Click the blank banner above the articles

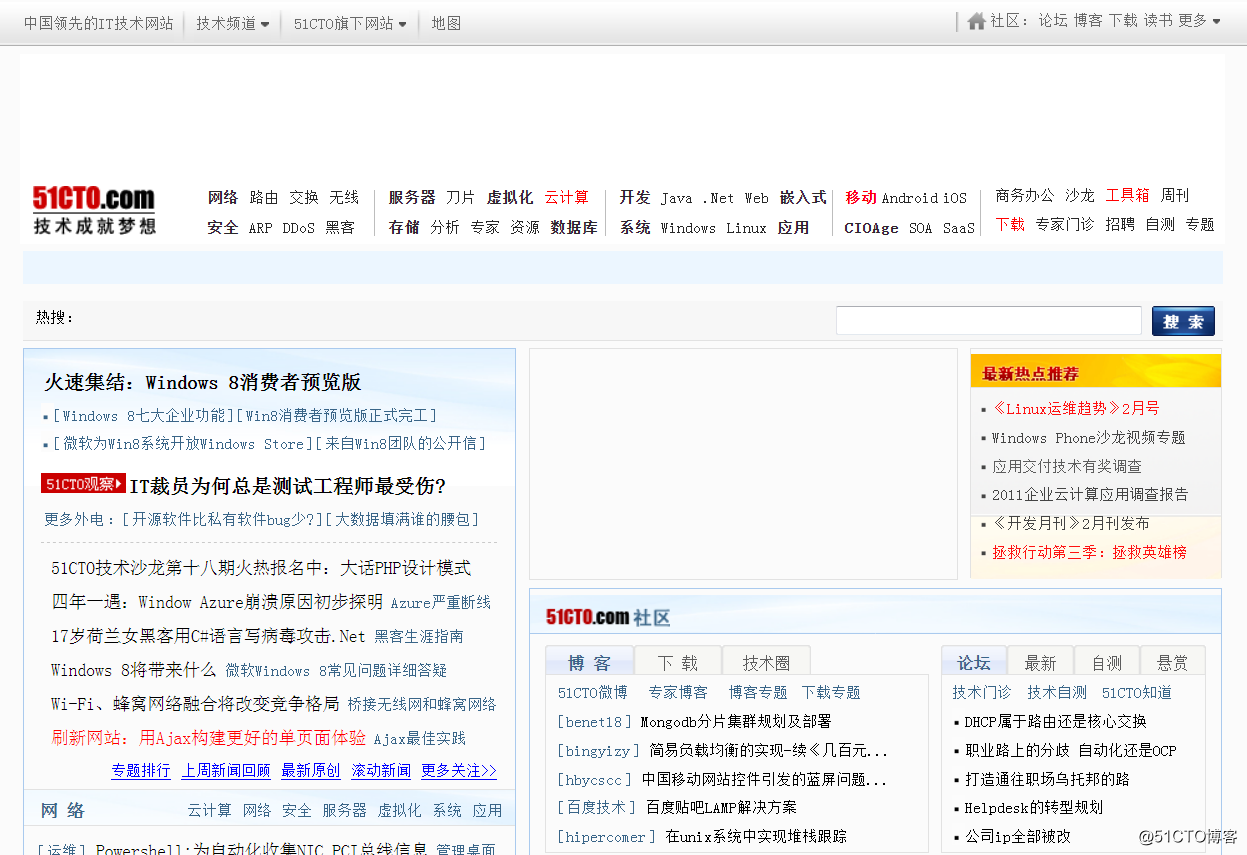pyautogui.click(x=622, y=267)
